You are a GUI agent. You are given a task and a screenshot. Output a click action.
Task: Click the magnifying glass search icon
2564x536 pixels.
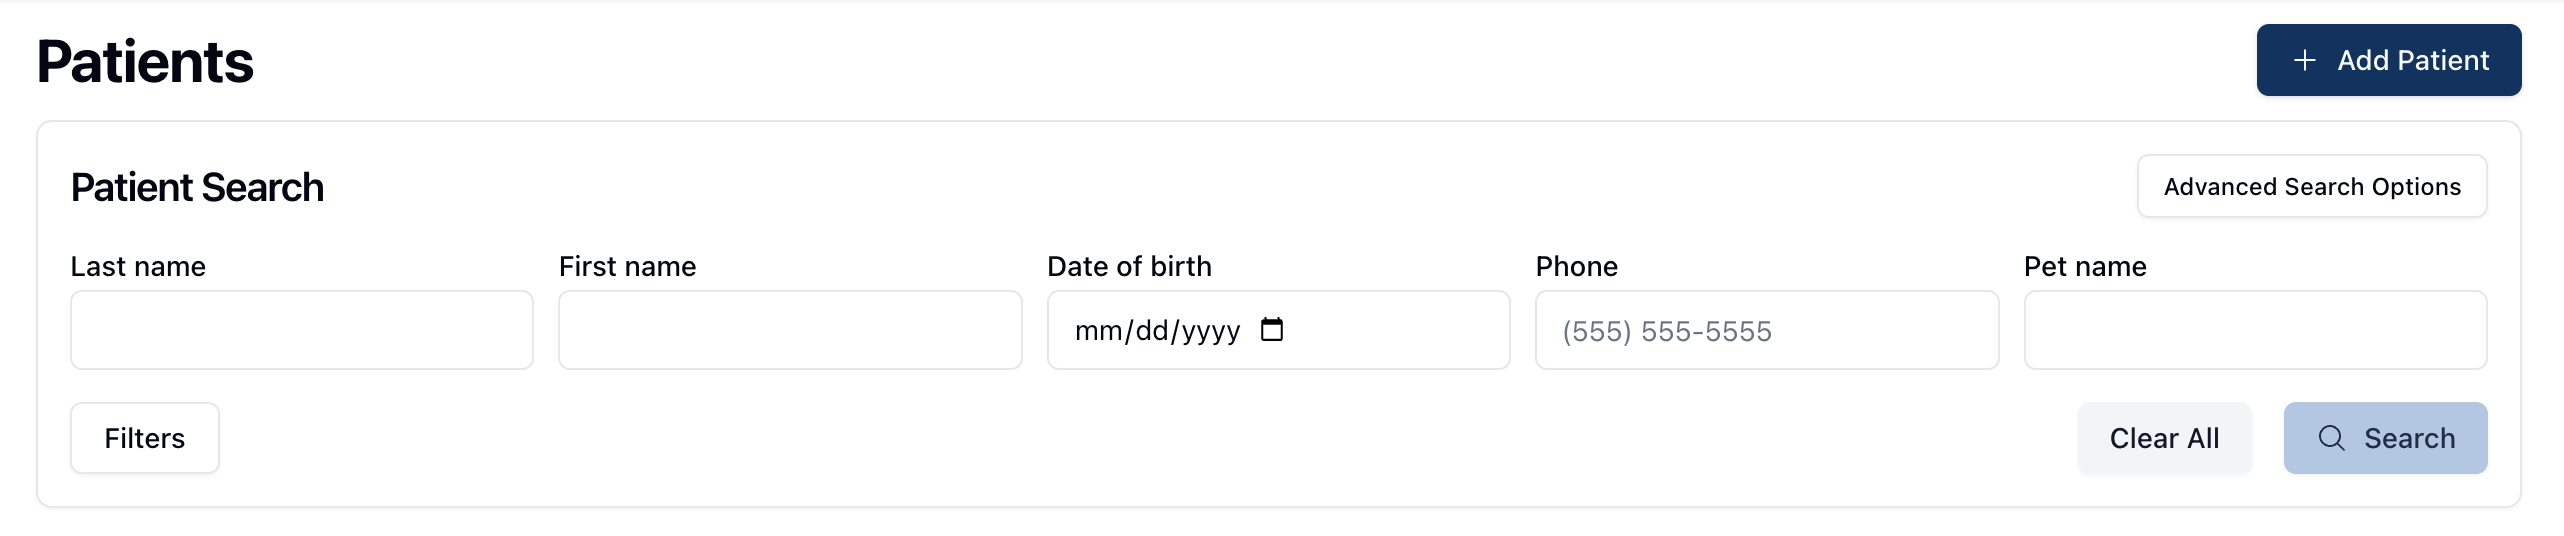(x=2331, y=438)
